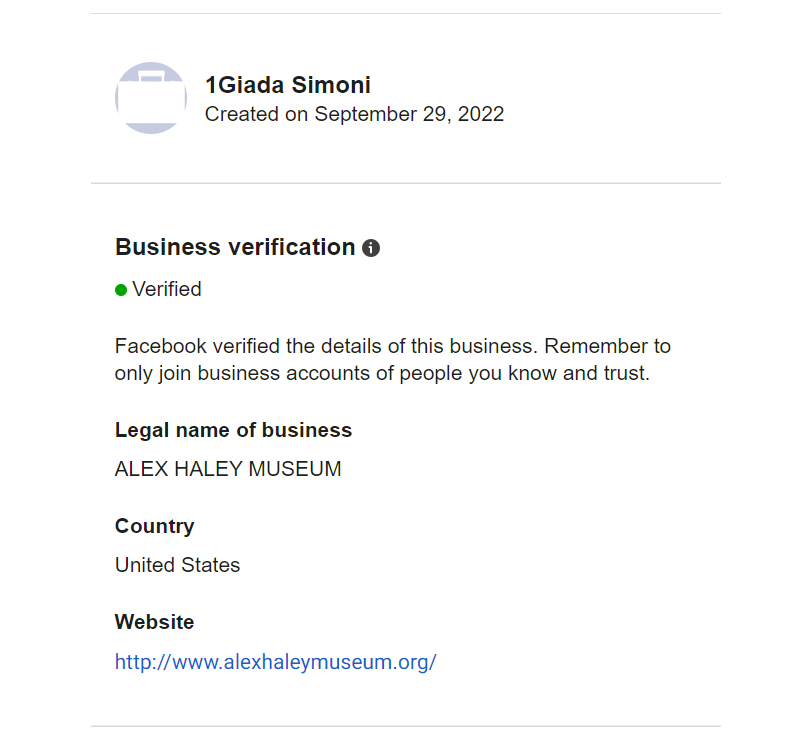Select the ALEX HALEY MUSEUM text
Screen dimensions: 807x739
point(228,469)
